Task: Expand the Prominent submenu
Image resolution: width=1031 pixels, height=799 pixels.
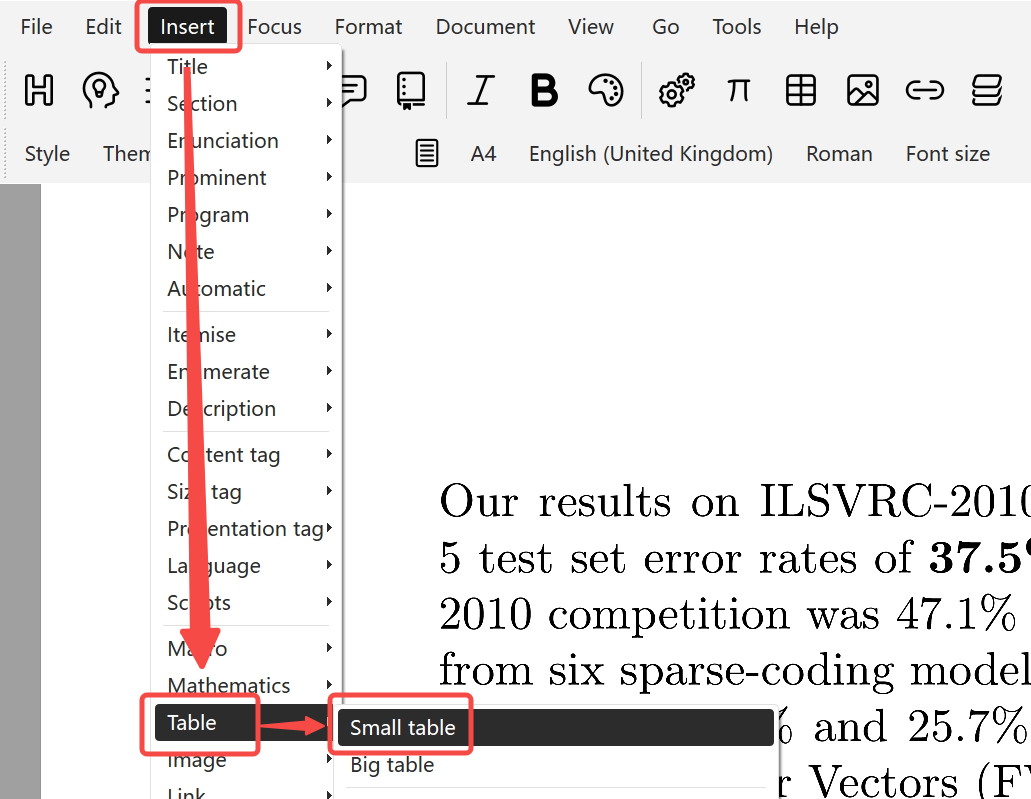Action: click(247, 178)
